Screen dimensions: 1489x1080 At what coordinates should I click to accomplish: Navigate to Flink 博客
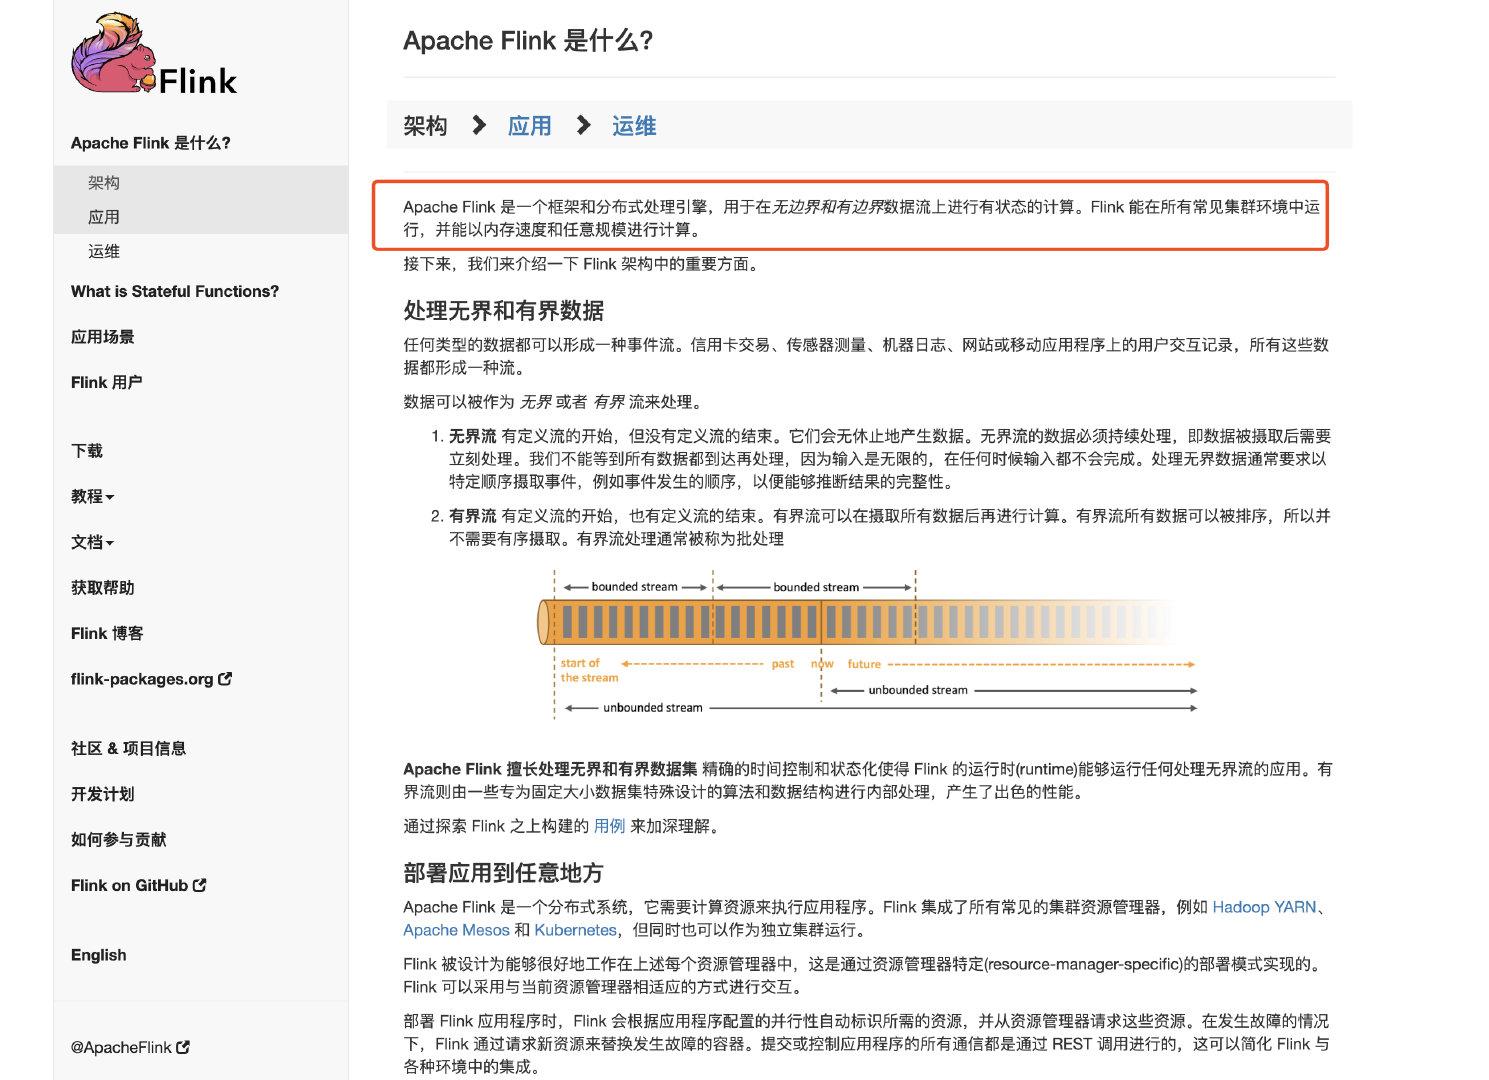(107, 633)
